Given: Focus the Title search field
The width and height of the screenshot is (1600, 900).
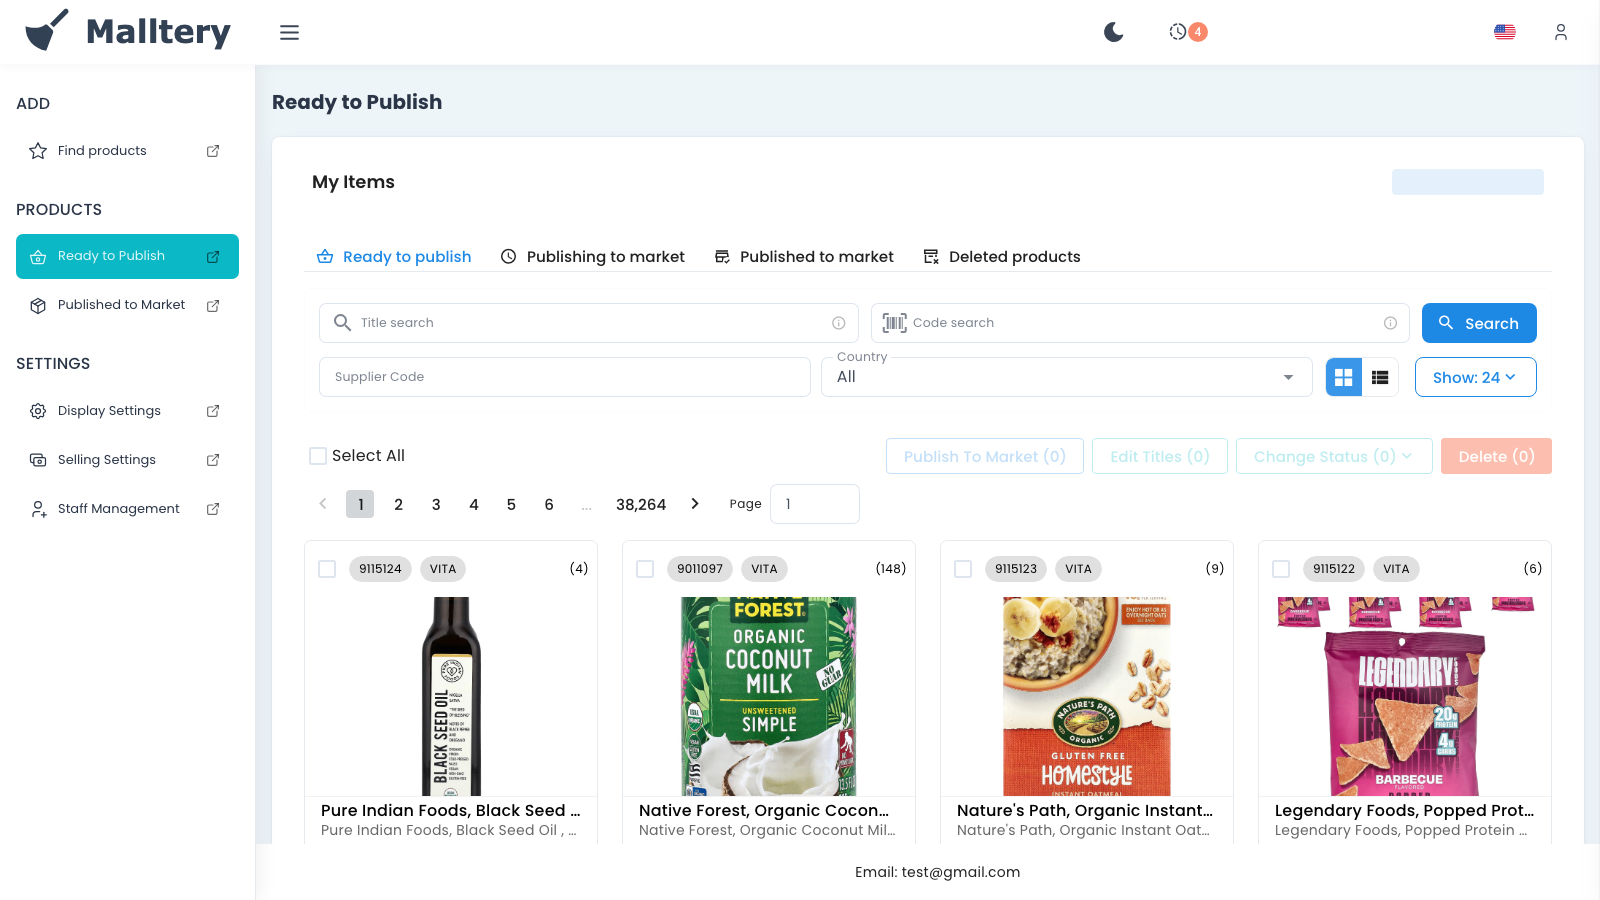Looking at the screenshot, I should coord(589,323).
